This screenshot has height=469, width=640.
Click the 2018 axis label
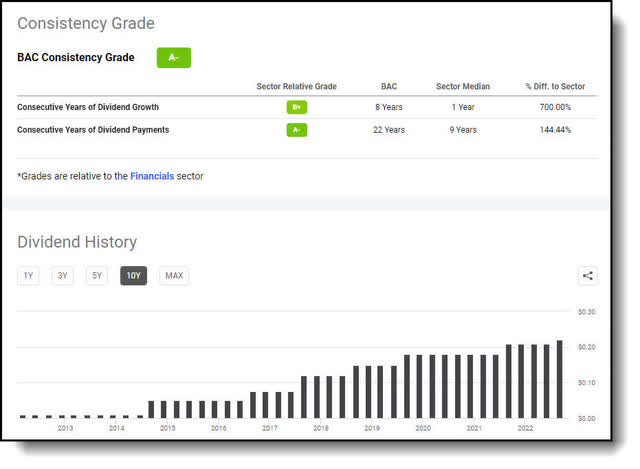click(x=321, y=428)
